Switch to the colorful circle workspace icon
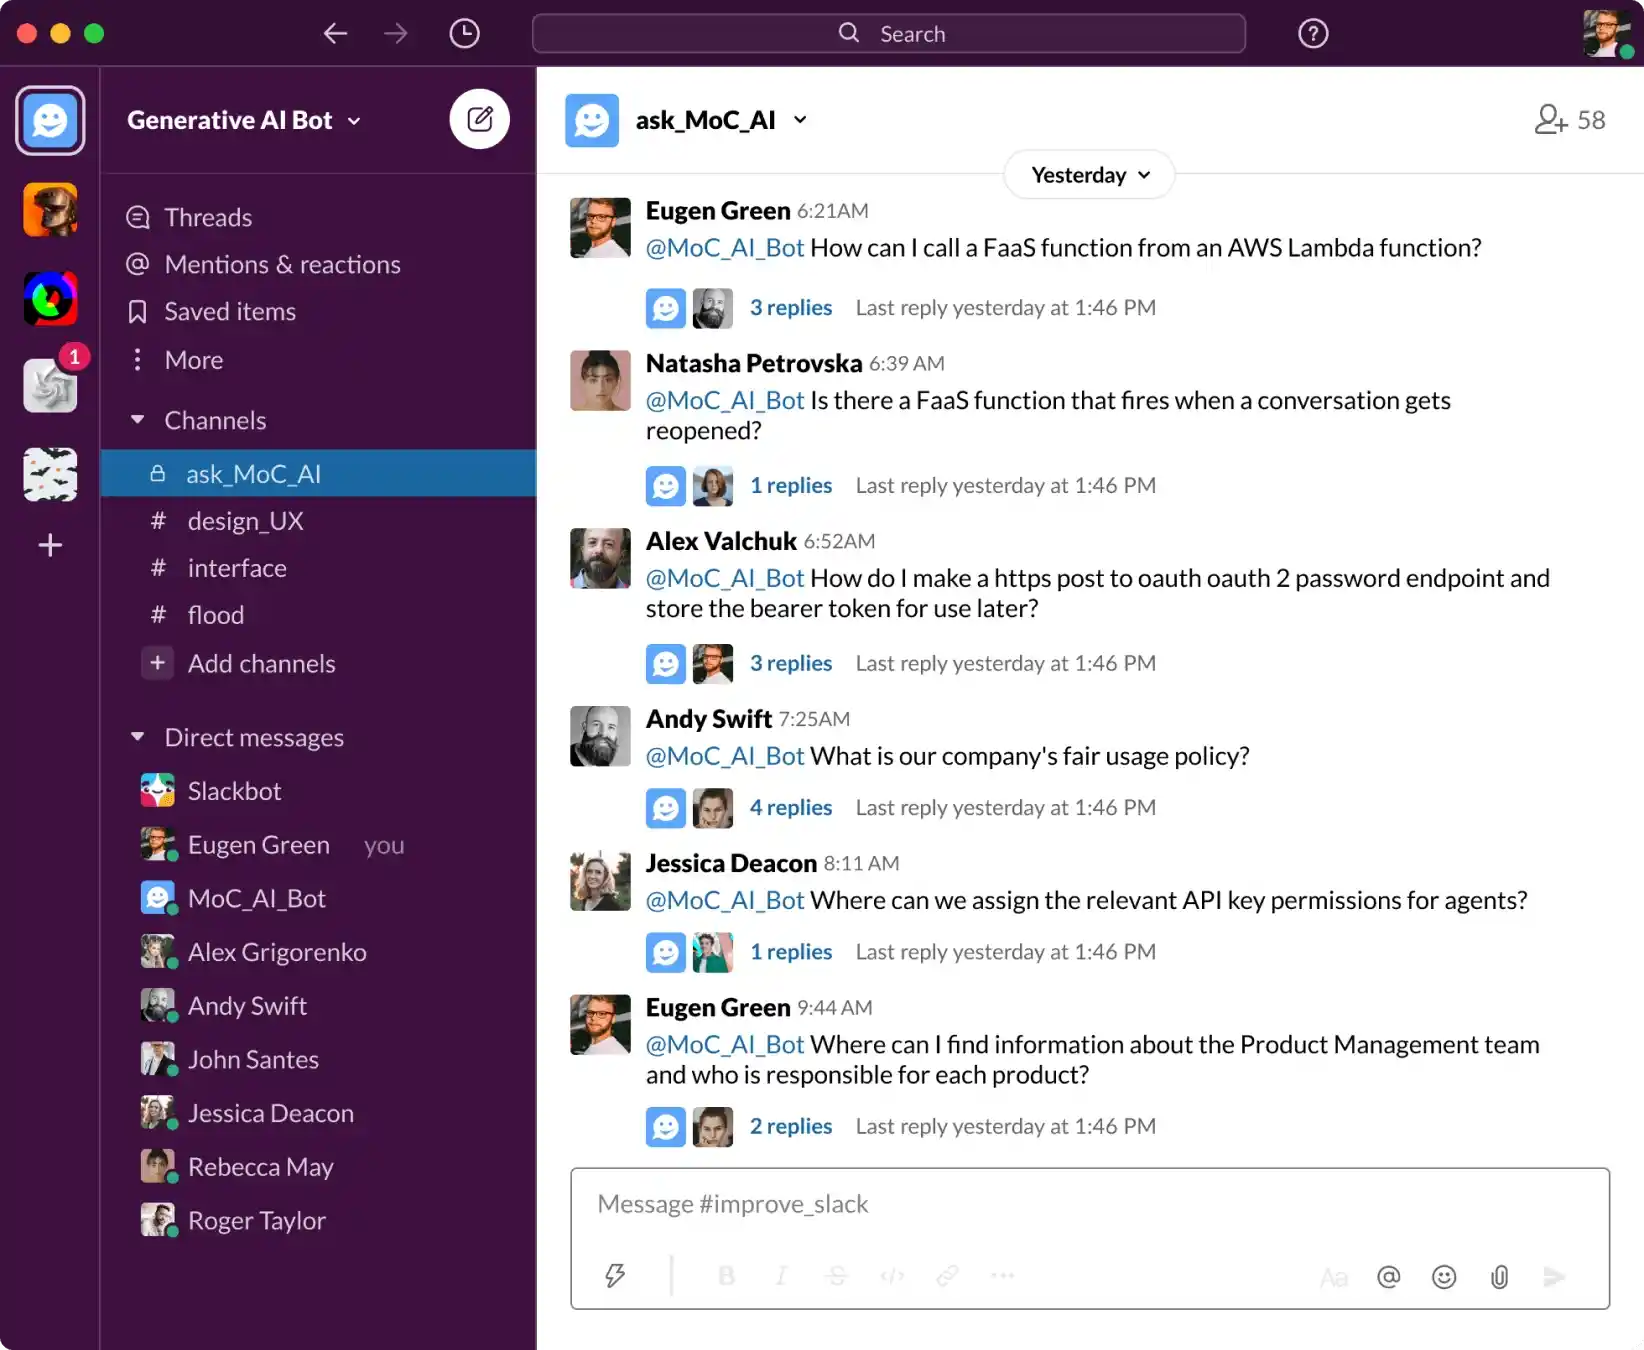The height and width of the screenshot is (1350, 1644). [x=50, y=298]
